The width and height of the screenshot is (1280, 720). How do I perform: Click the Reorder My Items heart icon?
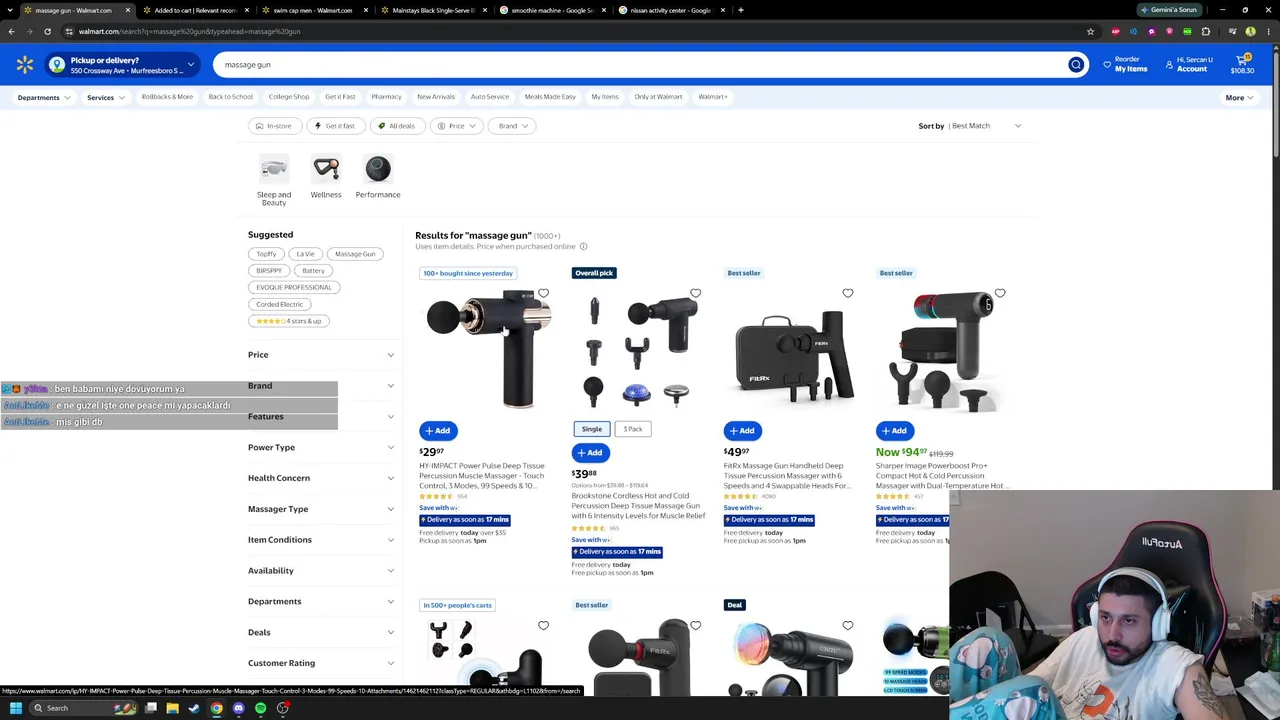click(1107, 65)
